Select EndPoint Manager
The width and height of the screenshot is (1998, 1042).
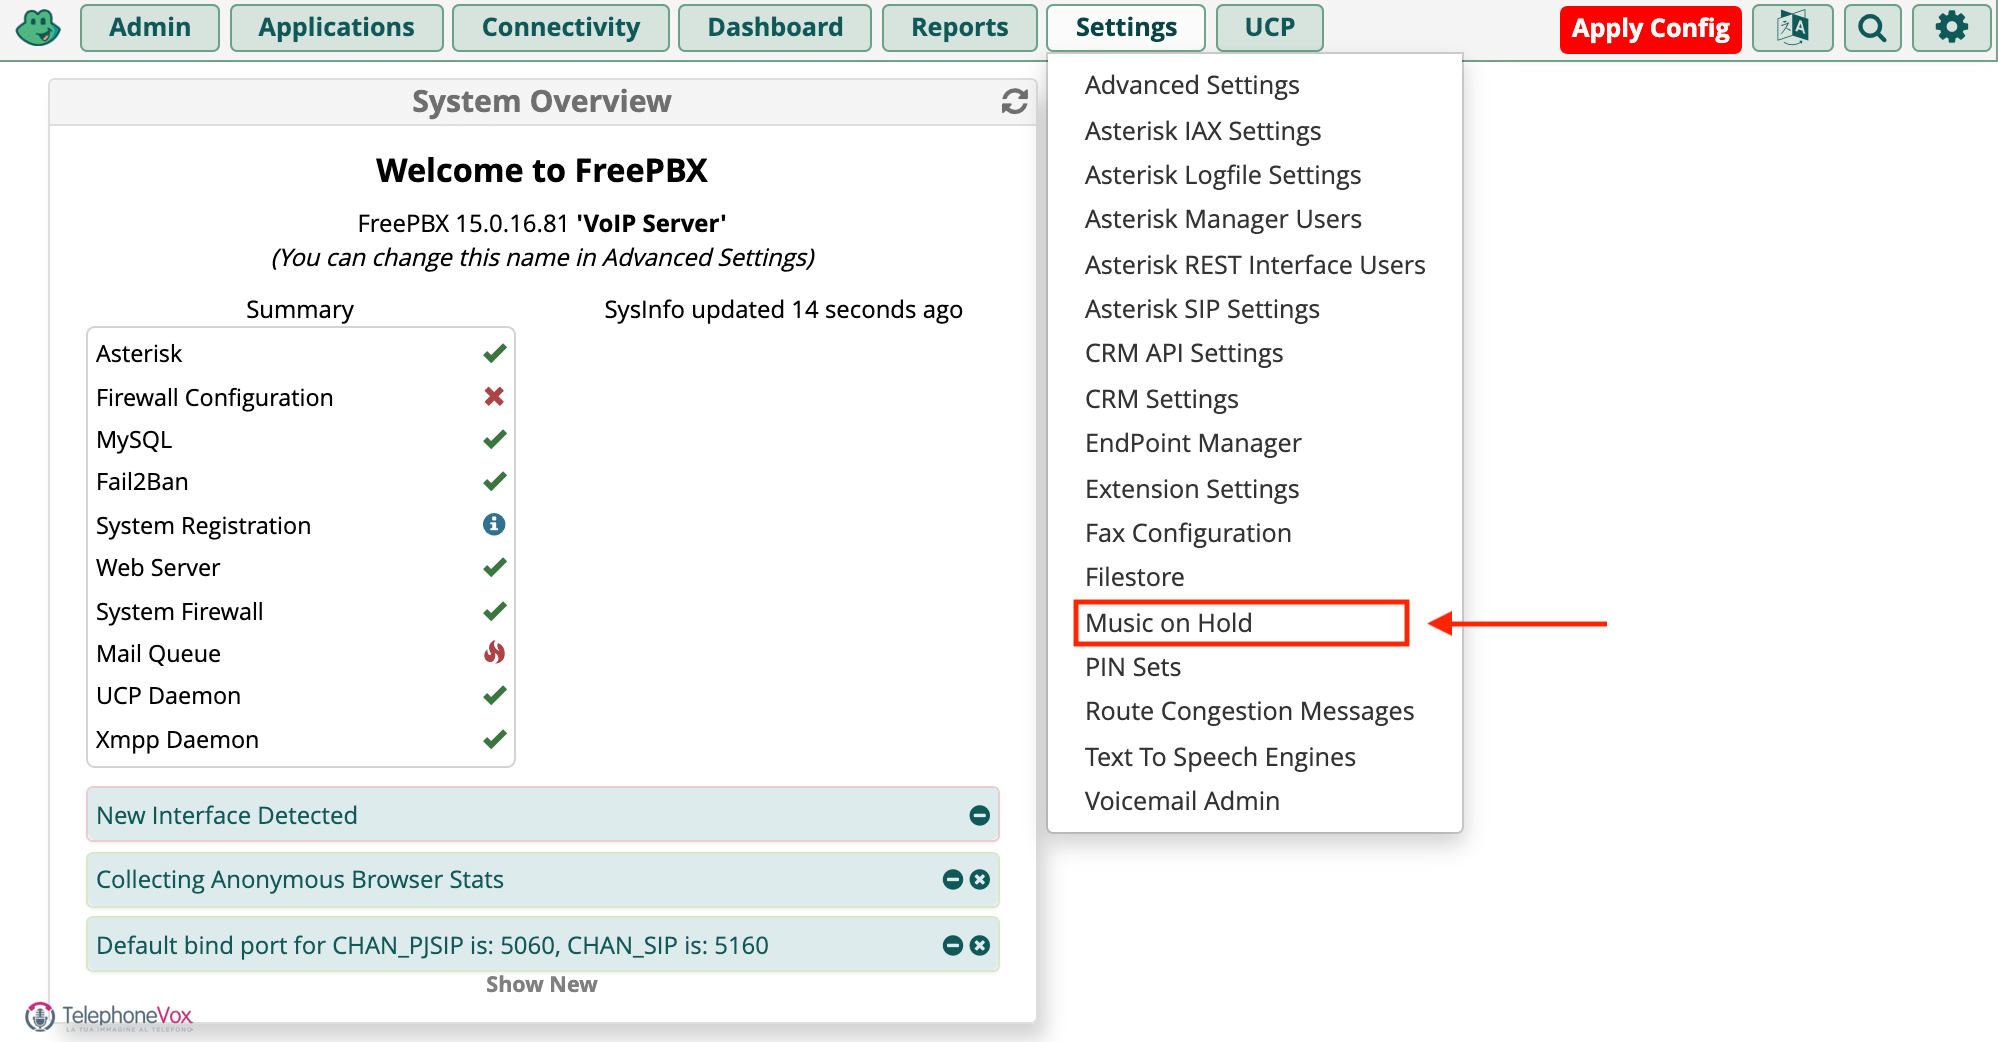tap(1193, 443)
